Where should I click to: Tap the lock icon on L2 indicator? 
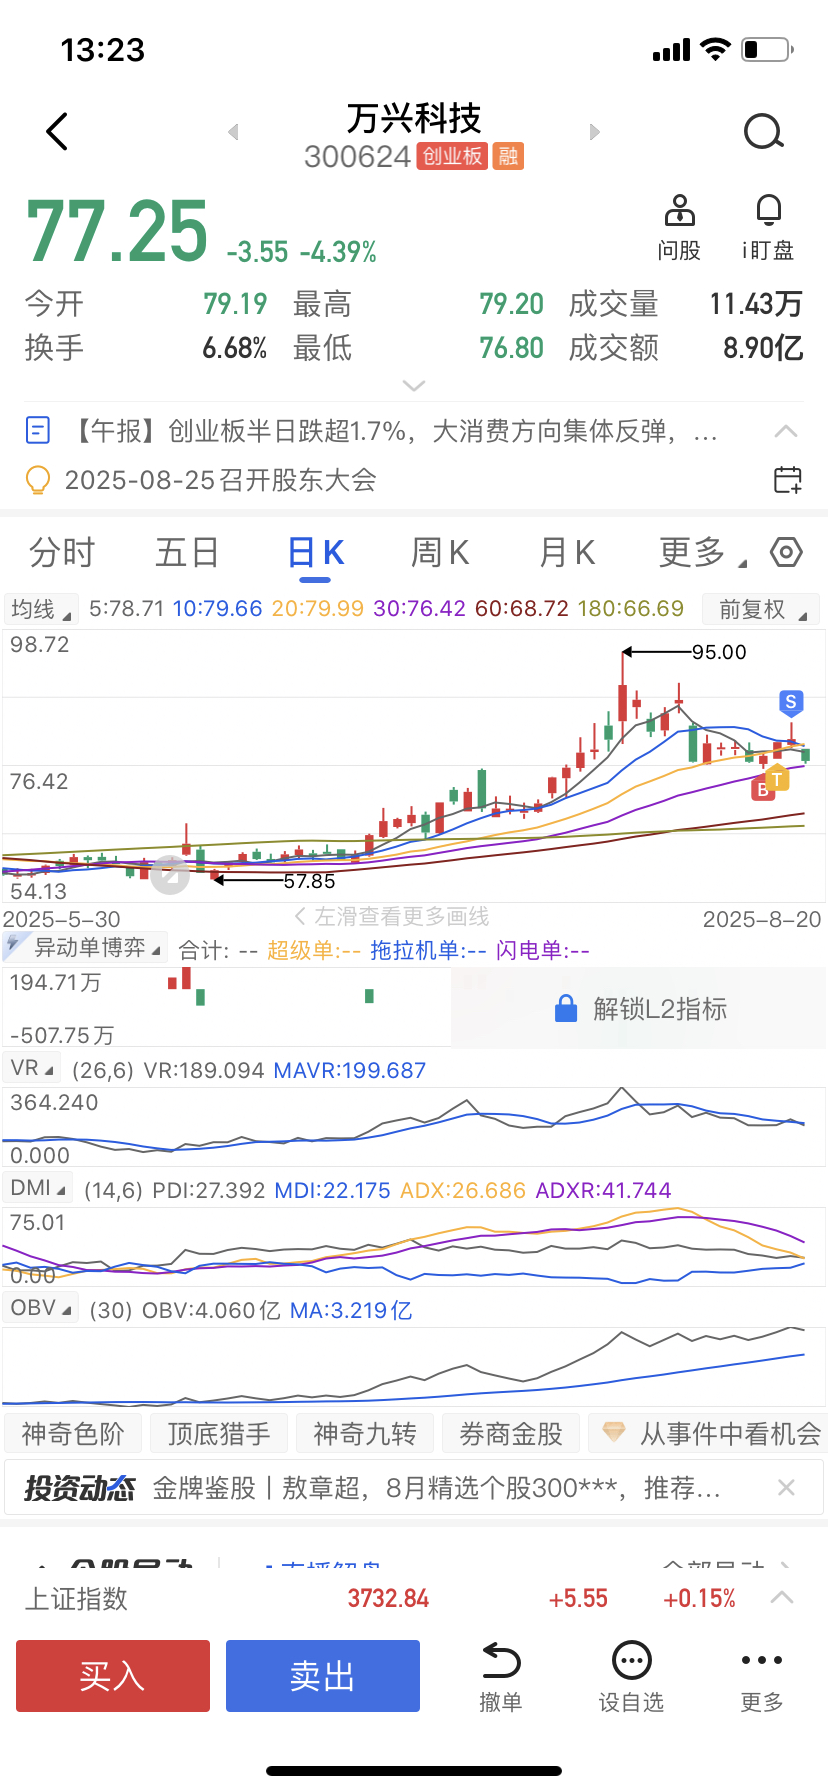click(566, 1009)
